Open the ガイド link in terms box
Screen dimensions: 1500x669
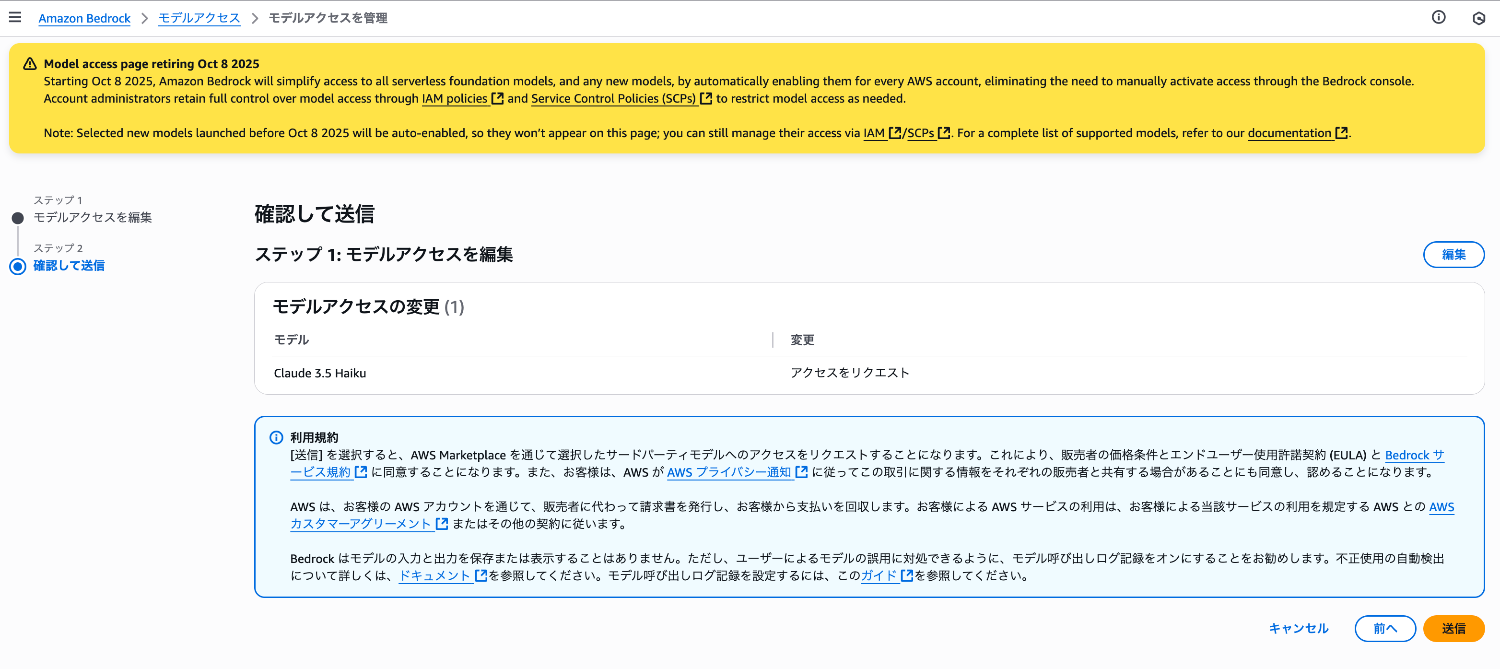[x=886, y=576]
